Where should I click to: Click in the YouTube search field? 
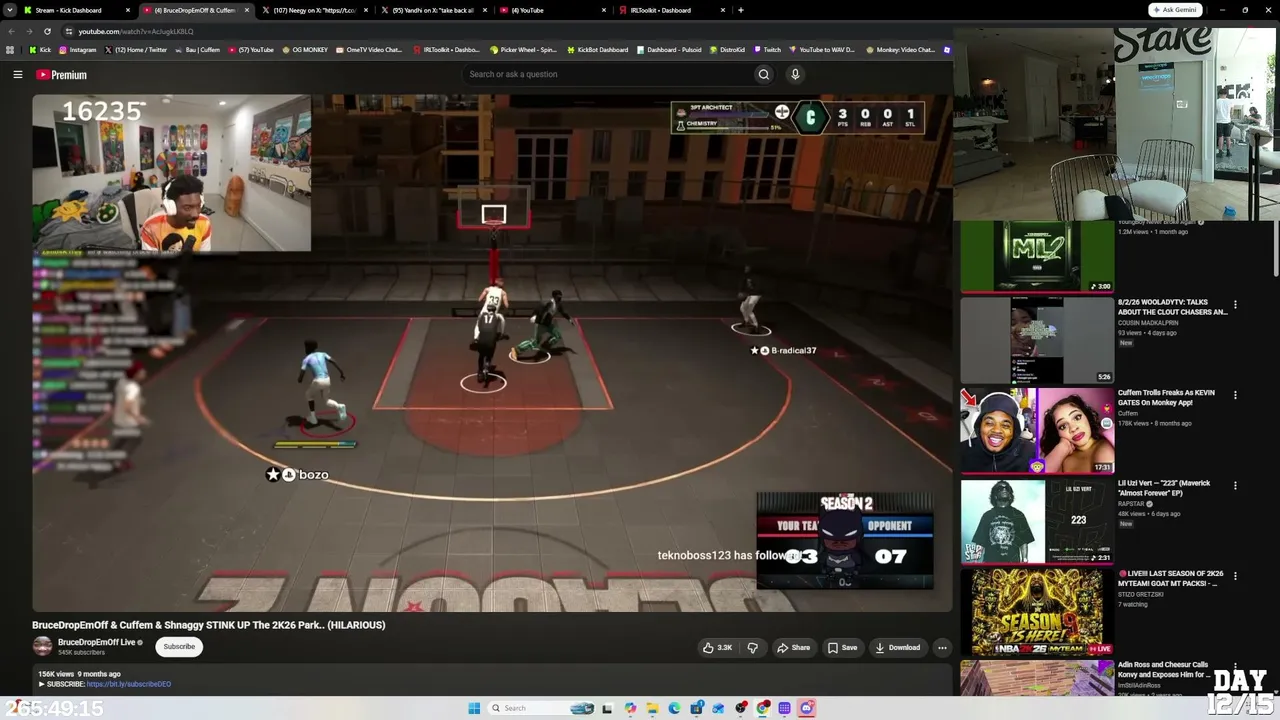pyautogui.click(x=608, y=74)
